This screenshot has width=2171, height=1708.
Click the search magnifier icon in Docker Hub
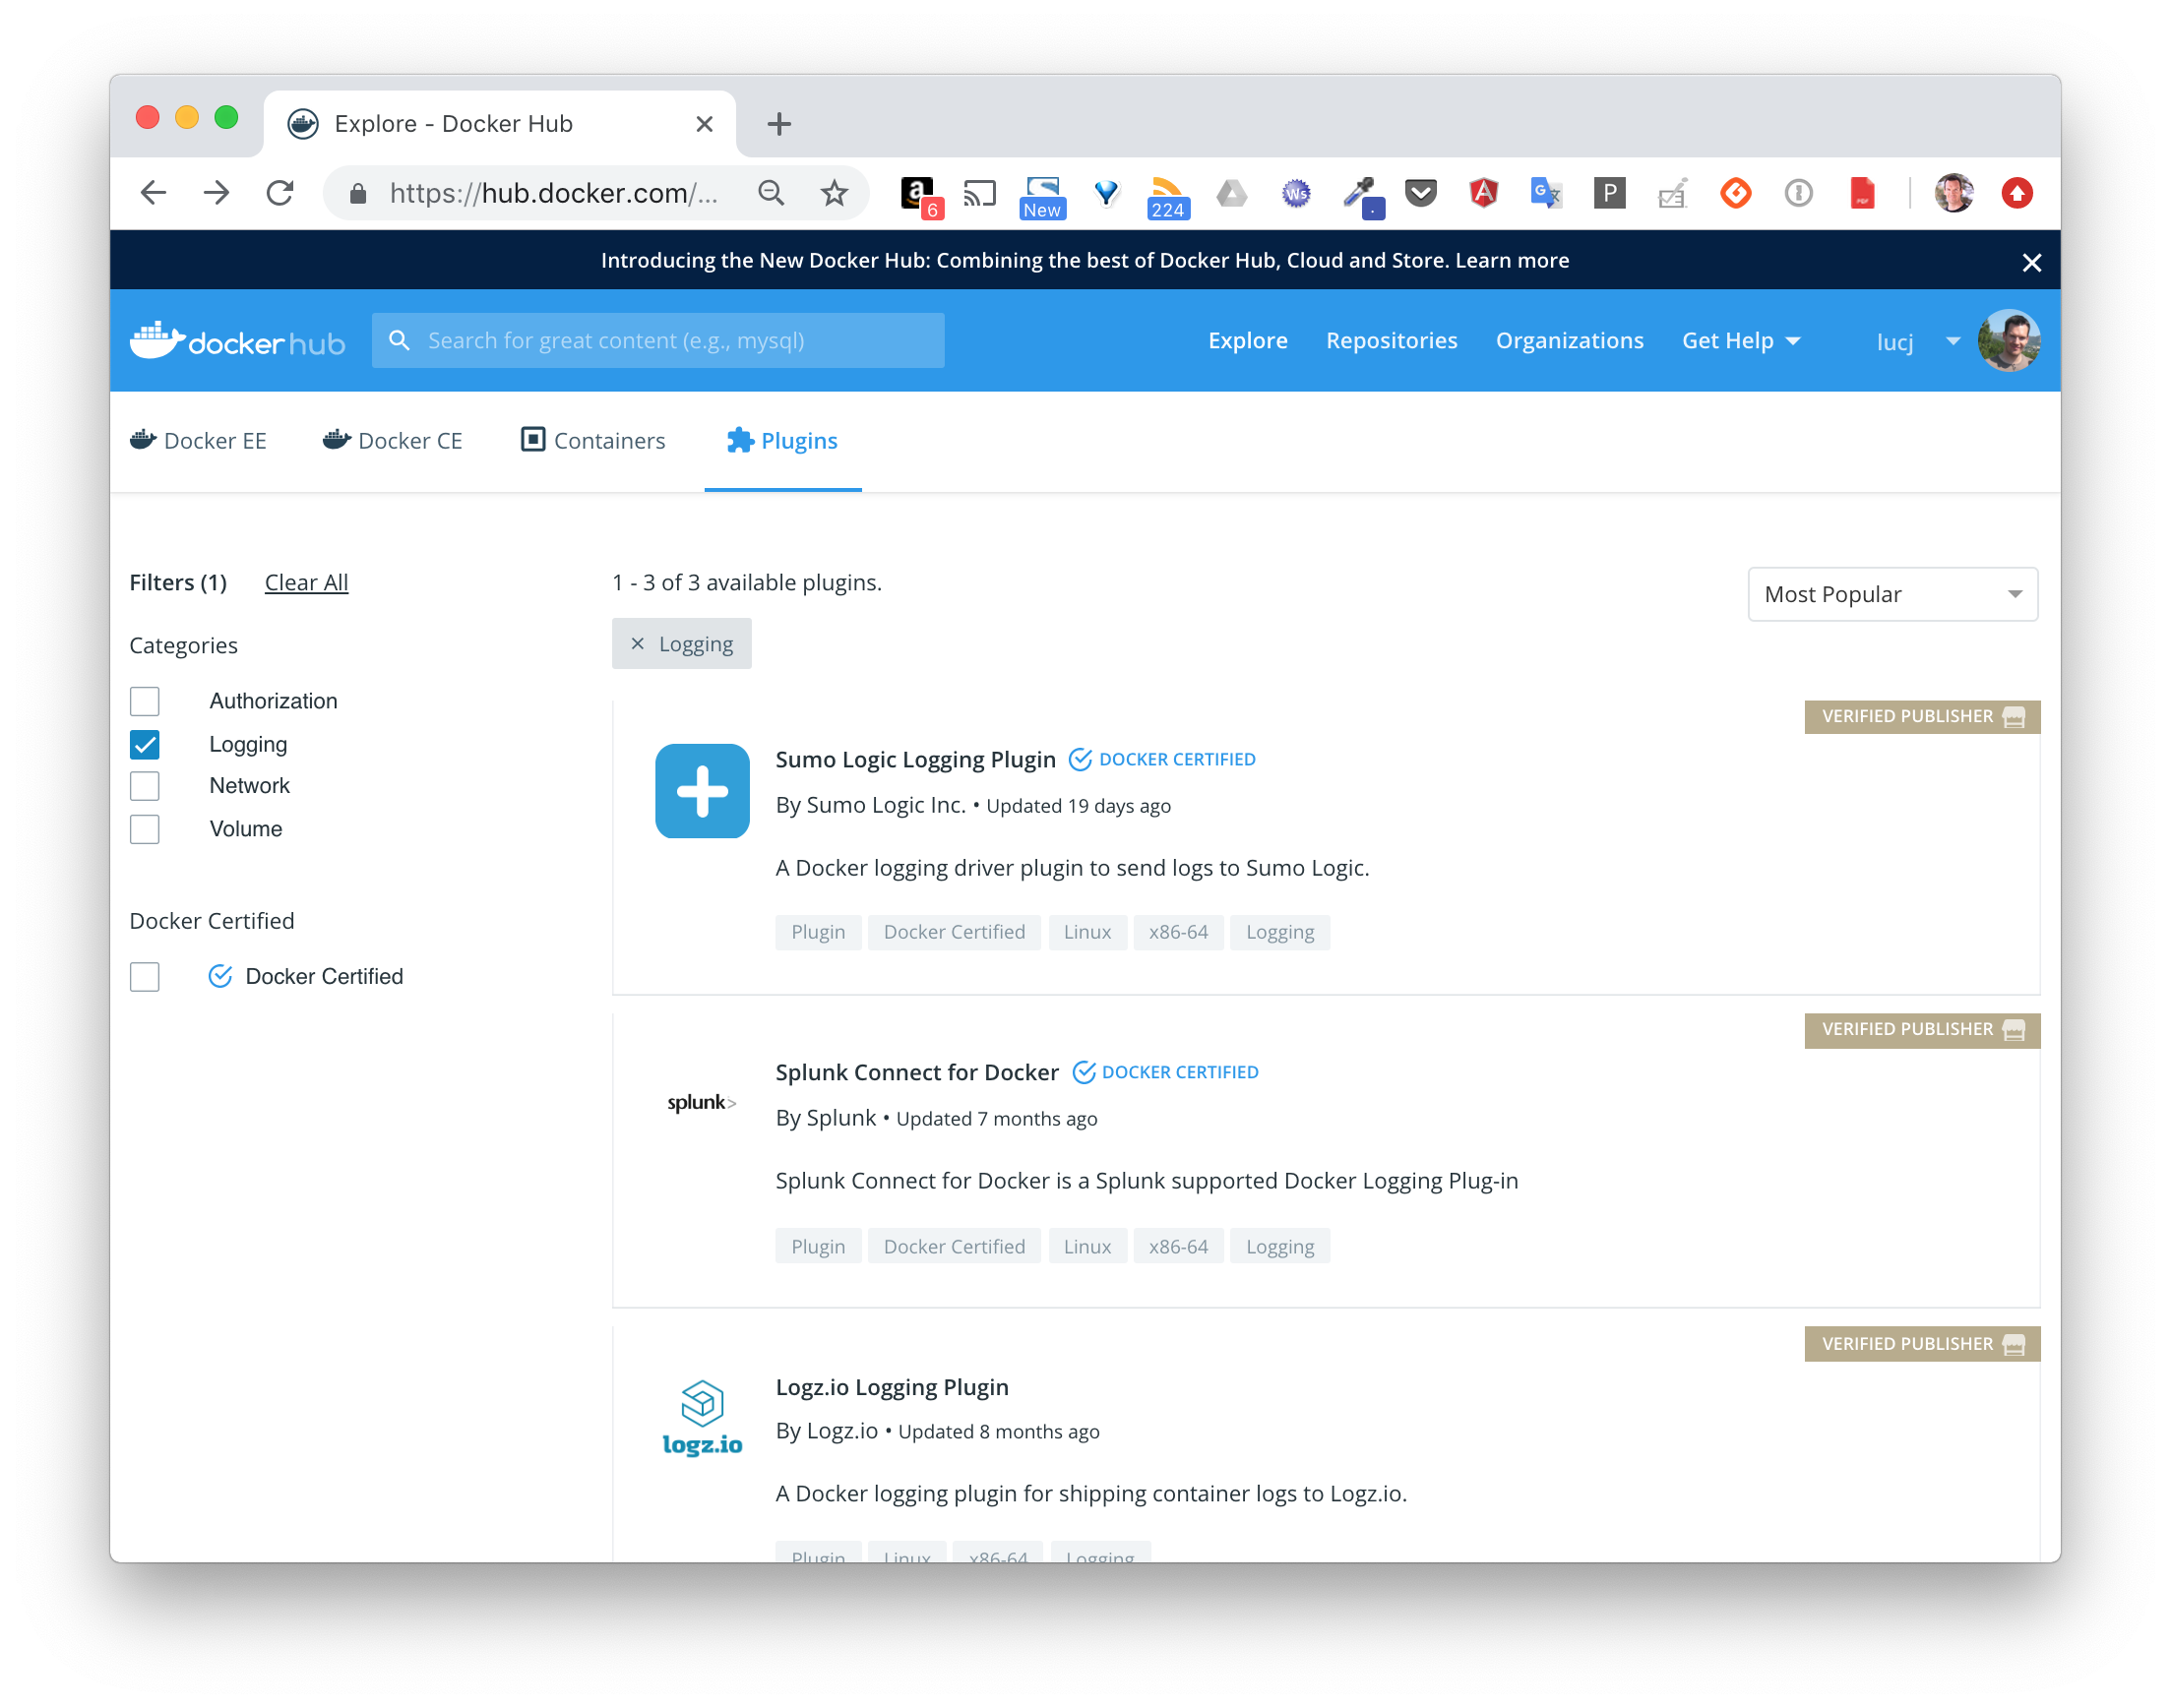(399, 341)
